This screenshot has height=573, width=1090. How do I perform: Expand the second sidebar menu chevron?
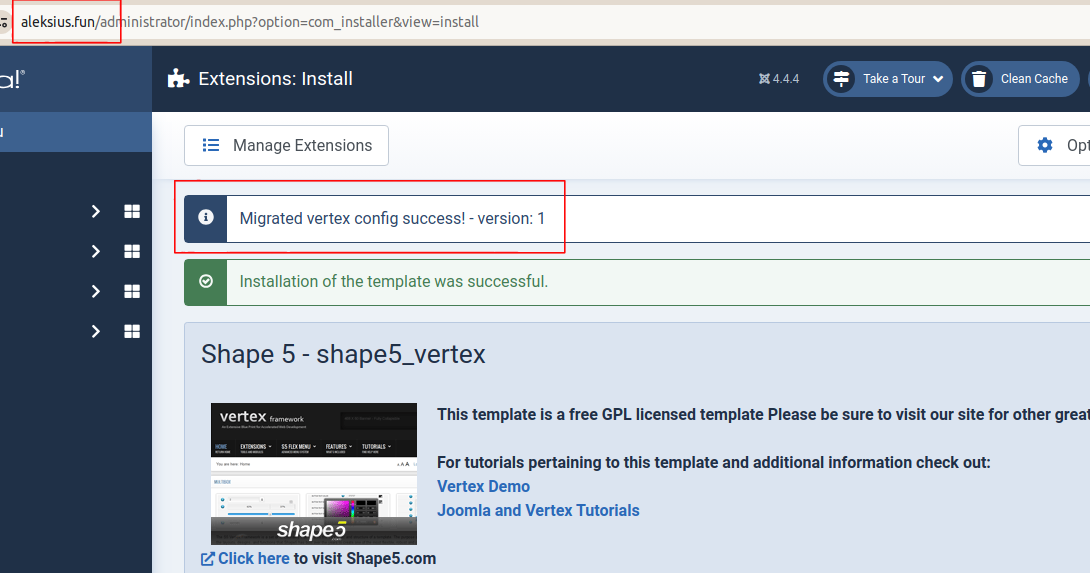point(96,251)
